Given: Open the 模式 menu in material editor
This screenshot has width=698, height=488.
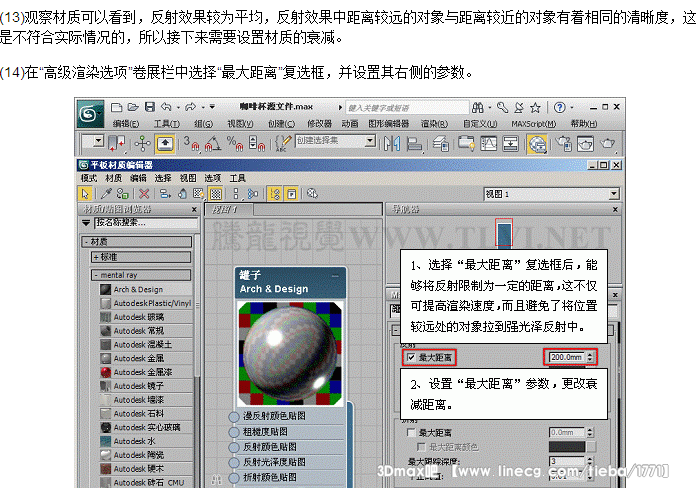Looking at the screenshot, I should (89, 178).
